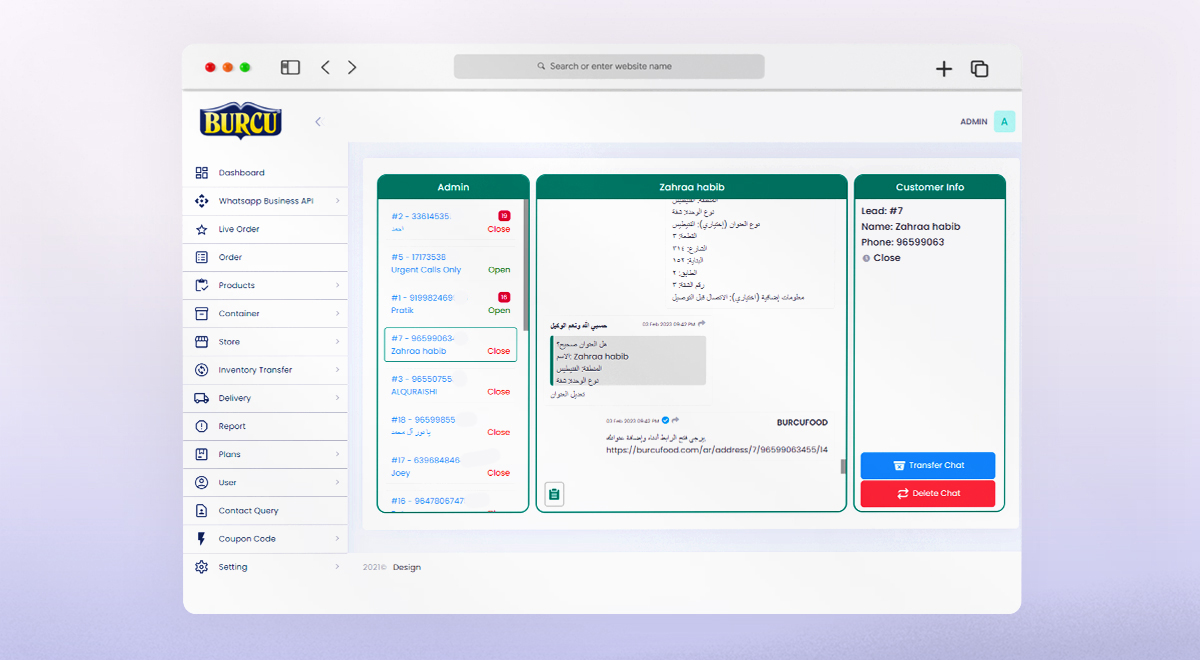Open the Order menu item
This screenshot has height=660, width=1200.
(x=231, y=257)
